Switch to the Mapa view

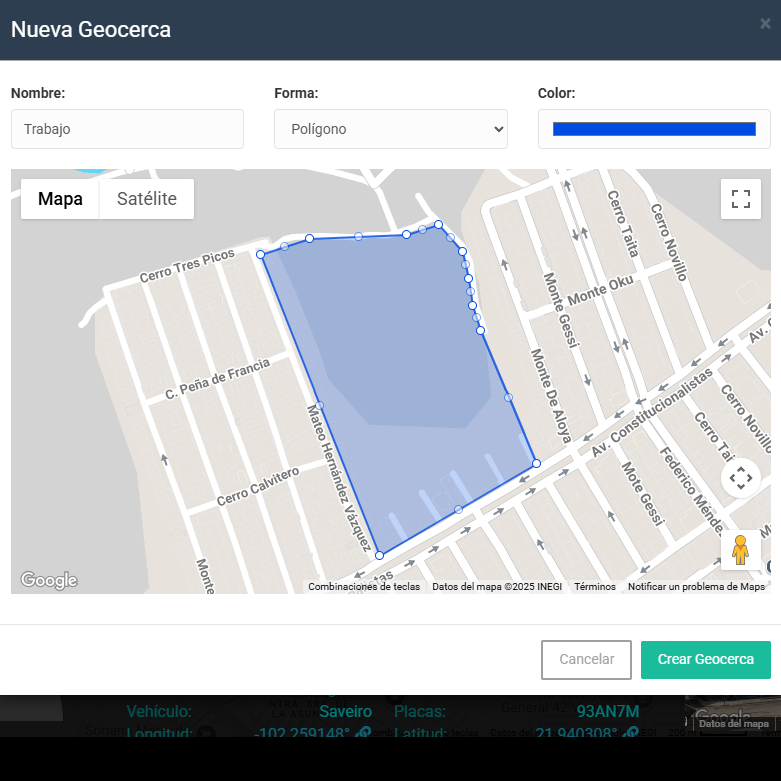pos(60,199)
